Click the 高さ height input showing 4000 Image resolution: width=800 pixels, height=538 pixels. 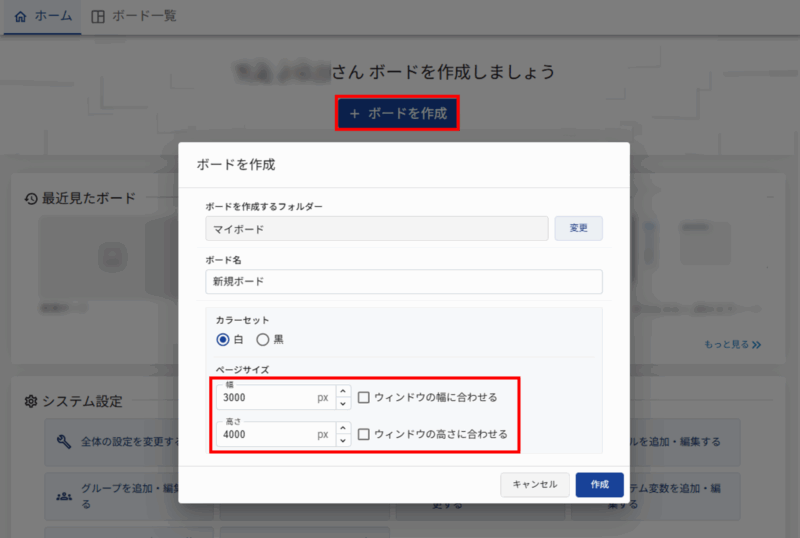pos(276,434)
